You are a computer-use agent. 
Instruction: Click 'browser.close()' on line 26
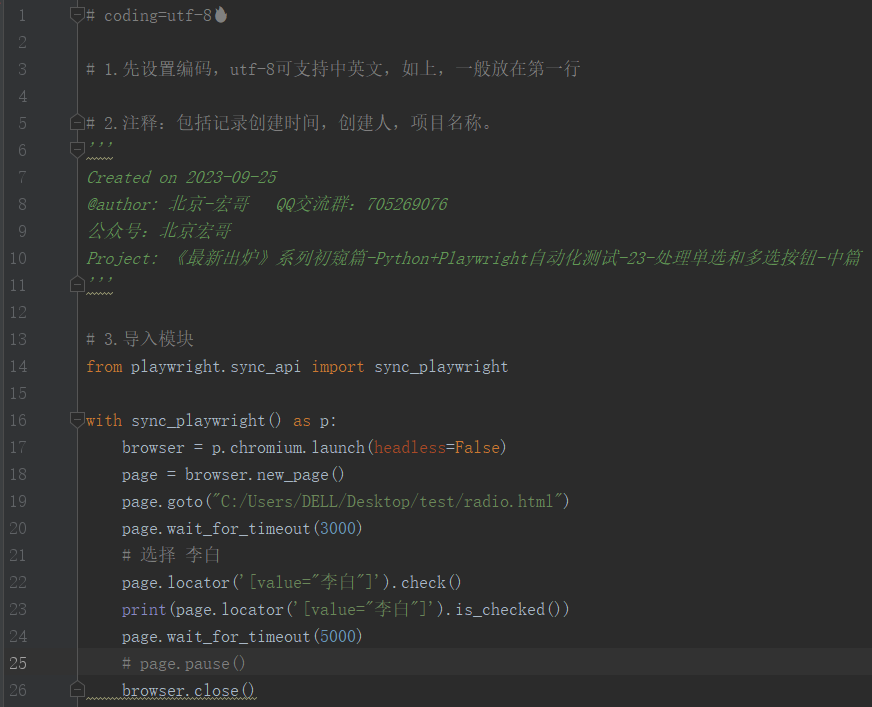click(x=188, y=690)
